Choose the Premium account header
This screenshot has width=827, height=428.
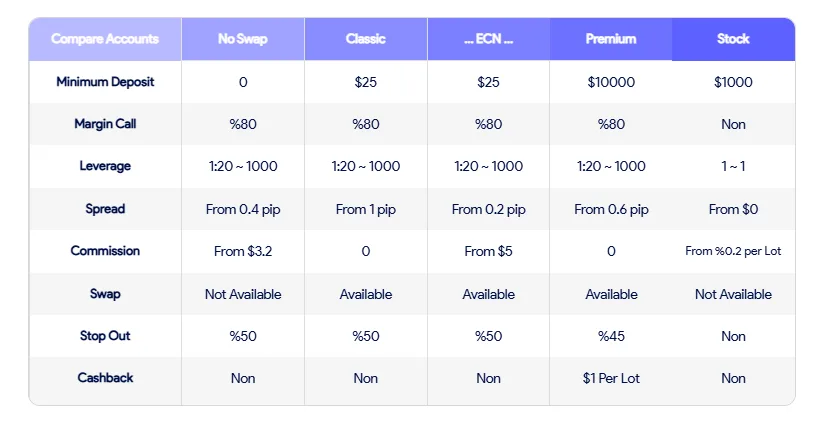tap(611, 40)
